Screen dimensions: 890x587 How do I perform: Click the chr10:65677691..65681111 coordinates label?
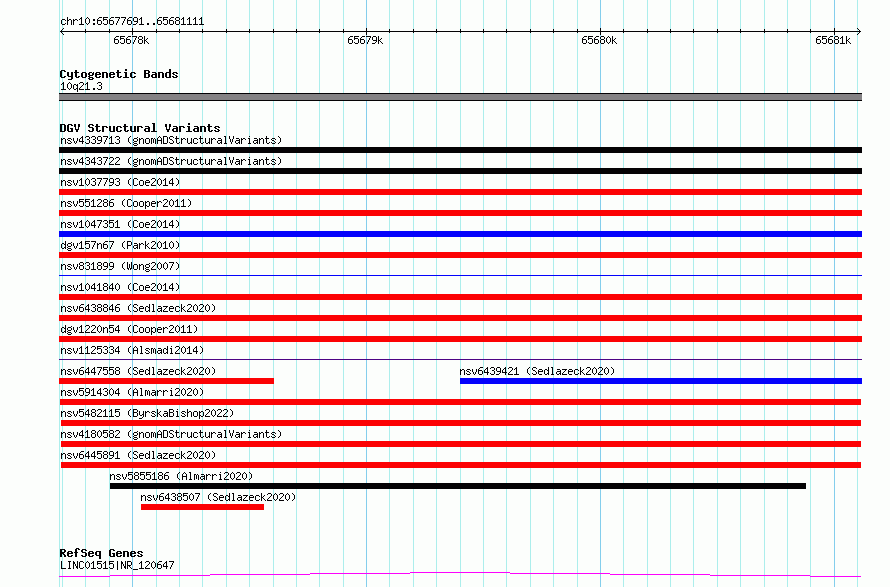point(132,22)
